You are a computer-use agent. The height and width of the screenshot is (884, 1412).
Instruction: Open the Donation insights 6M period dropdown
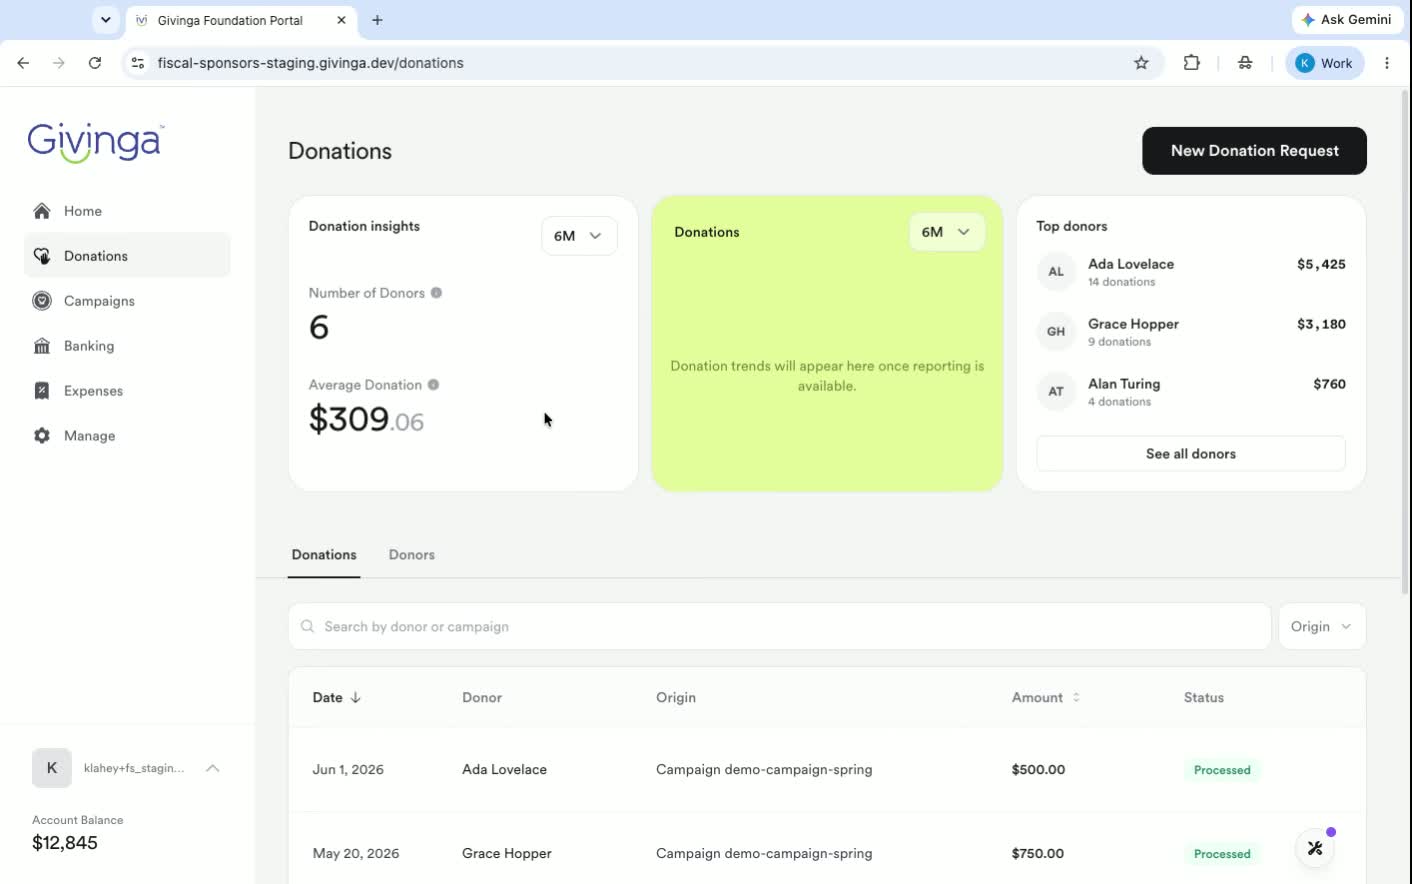point(579,236)
